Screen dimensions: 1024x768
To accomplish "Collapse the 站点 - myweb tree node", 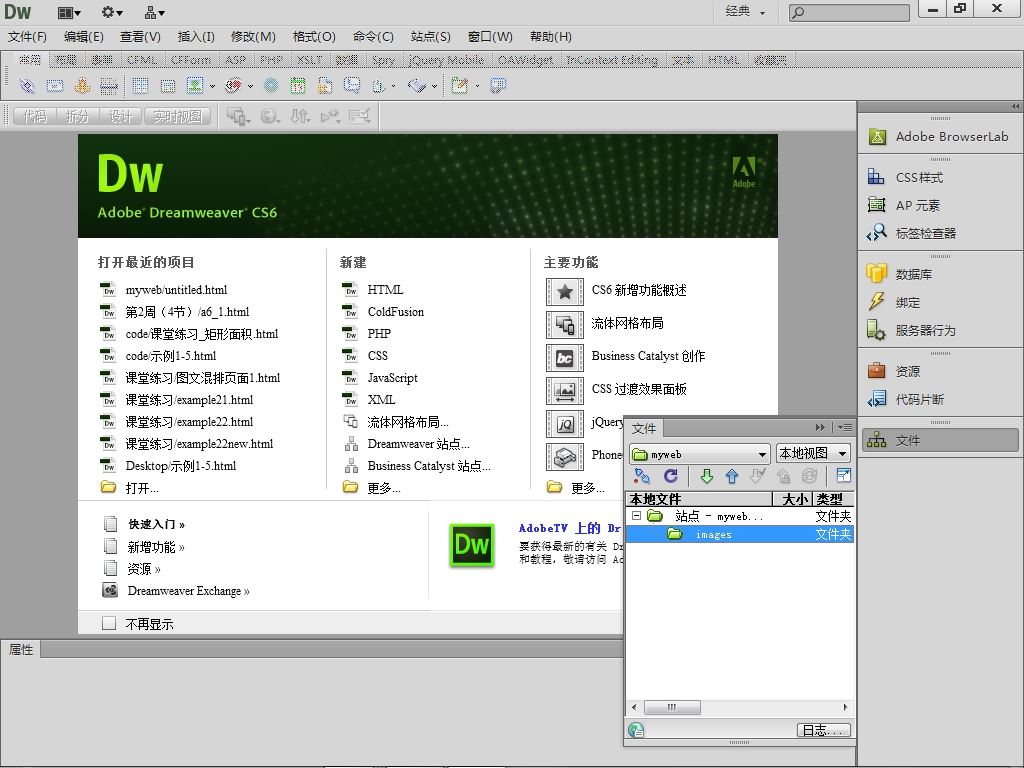I will click(636, 515).
